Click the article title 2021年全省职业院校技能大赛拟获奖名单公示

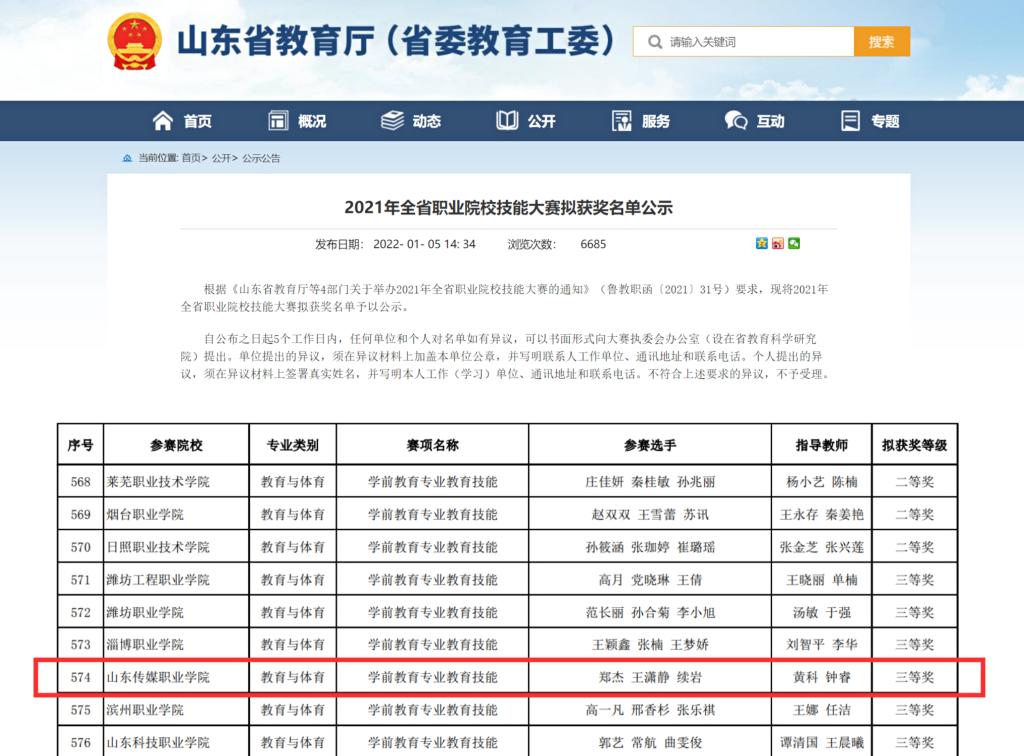pyautogui.click(x=508, y=208)
